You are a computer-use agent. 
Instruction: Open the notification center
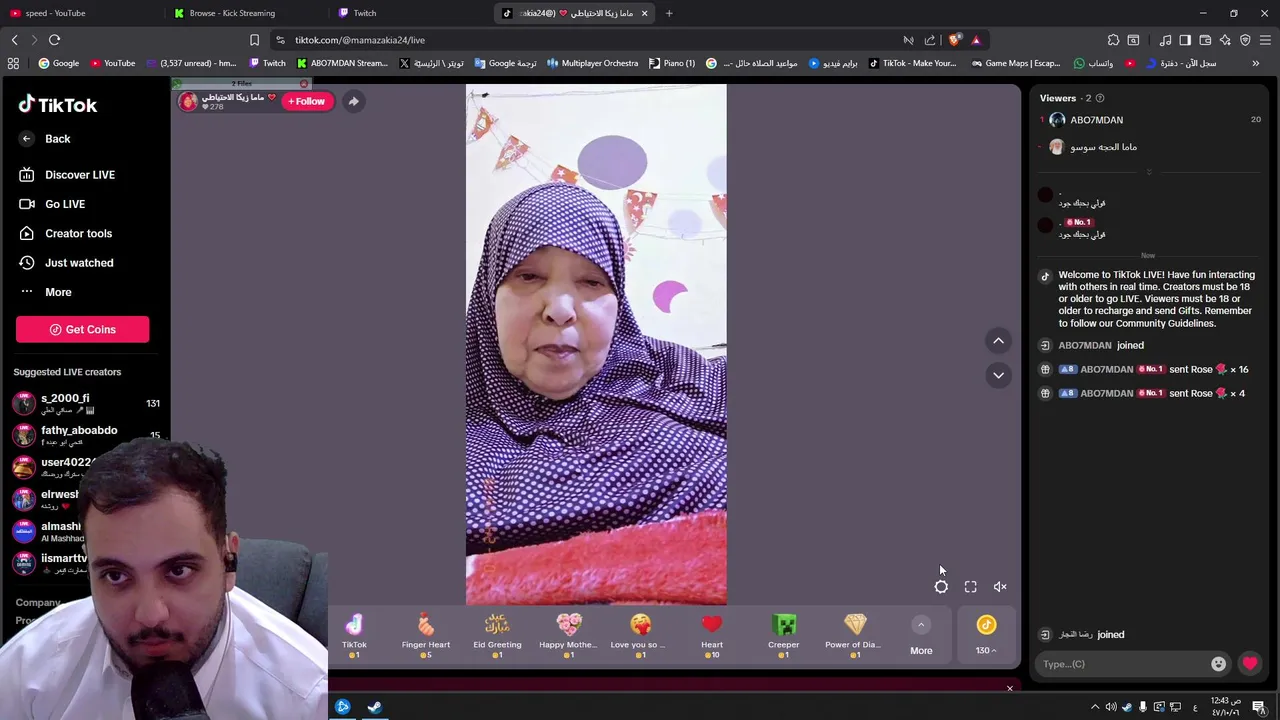click(x=1259, y=707)
